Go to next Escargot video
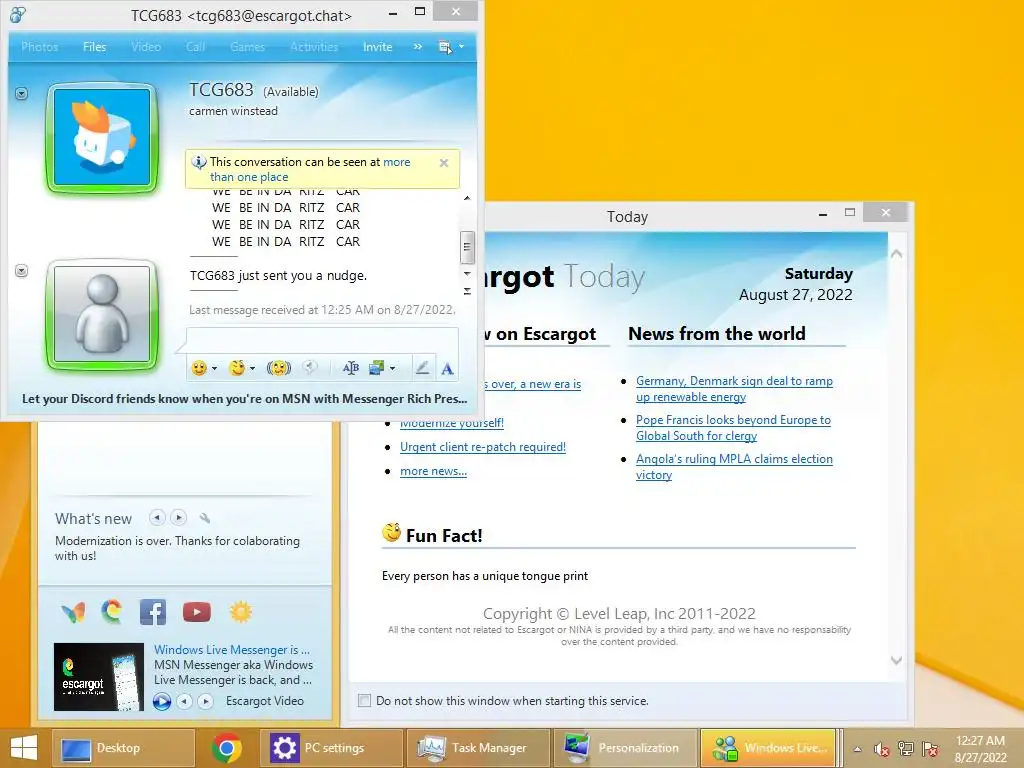The image size is (1024, 768). tap(206, 701)
